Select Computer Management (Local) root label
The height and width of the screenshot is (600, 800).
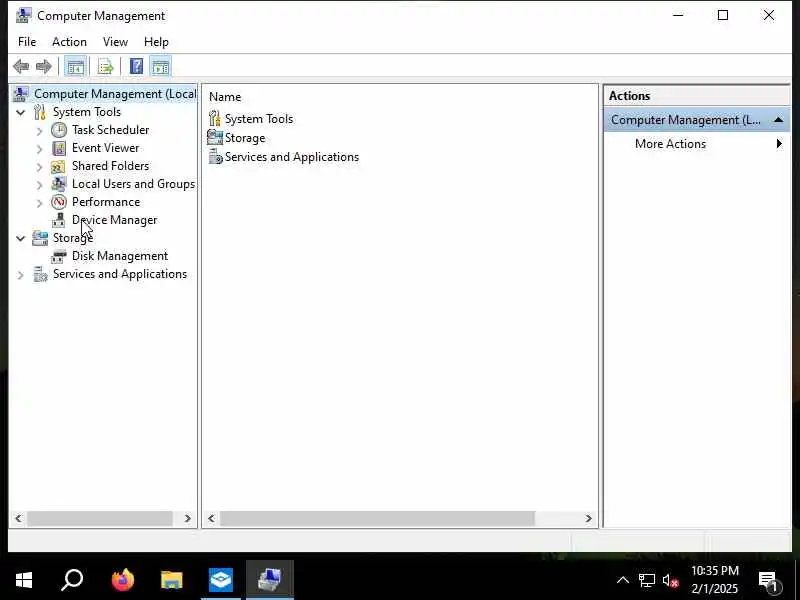tap(115, 94)
